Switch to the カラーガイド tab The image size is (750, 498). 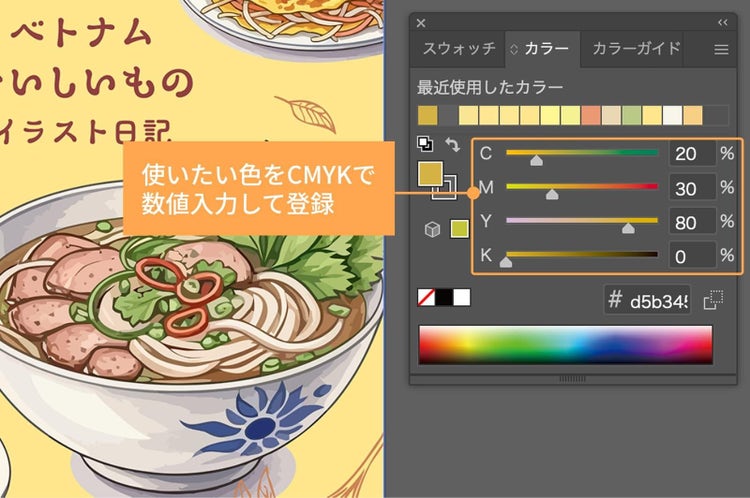tap(636, 49)
